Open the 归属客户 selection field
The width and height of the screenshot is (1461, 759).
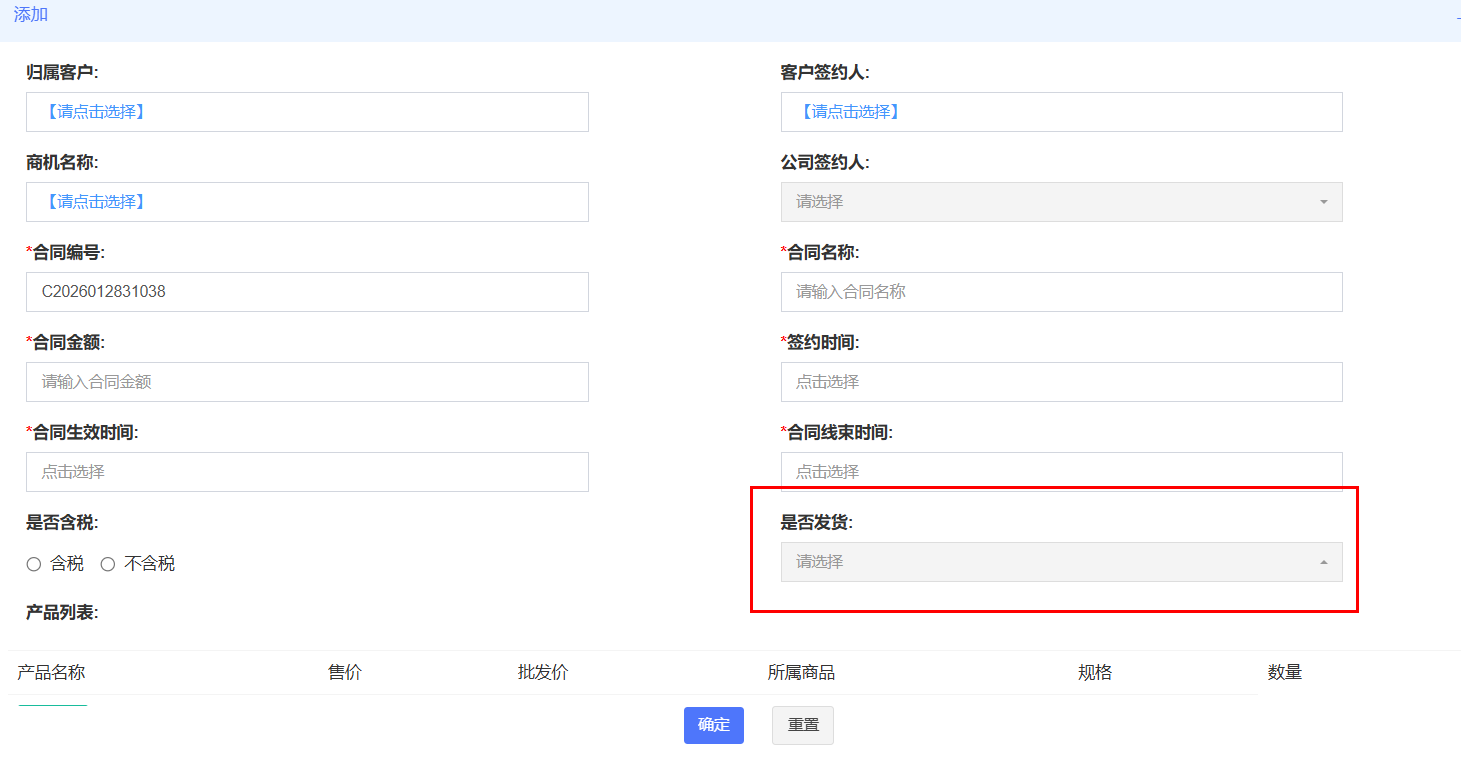(307, 112)
